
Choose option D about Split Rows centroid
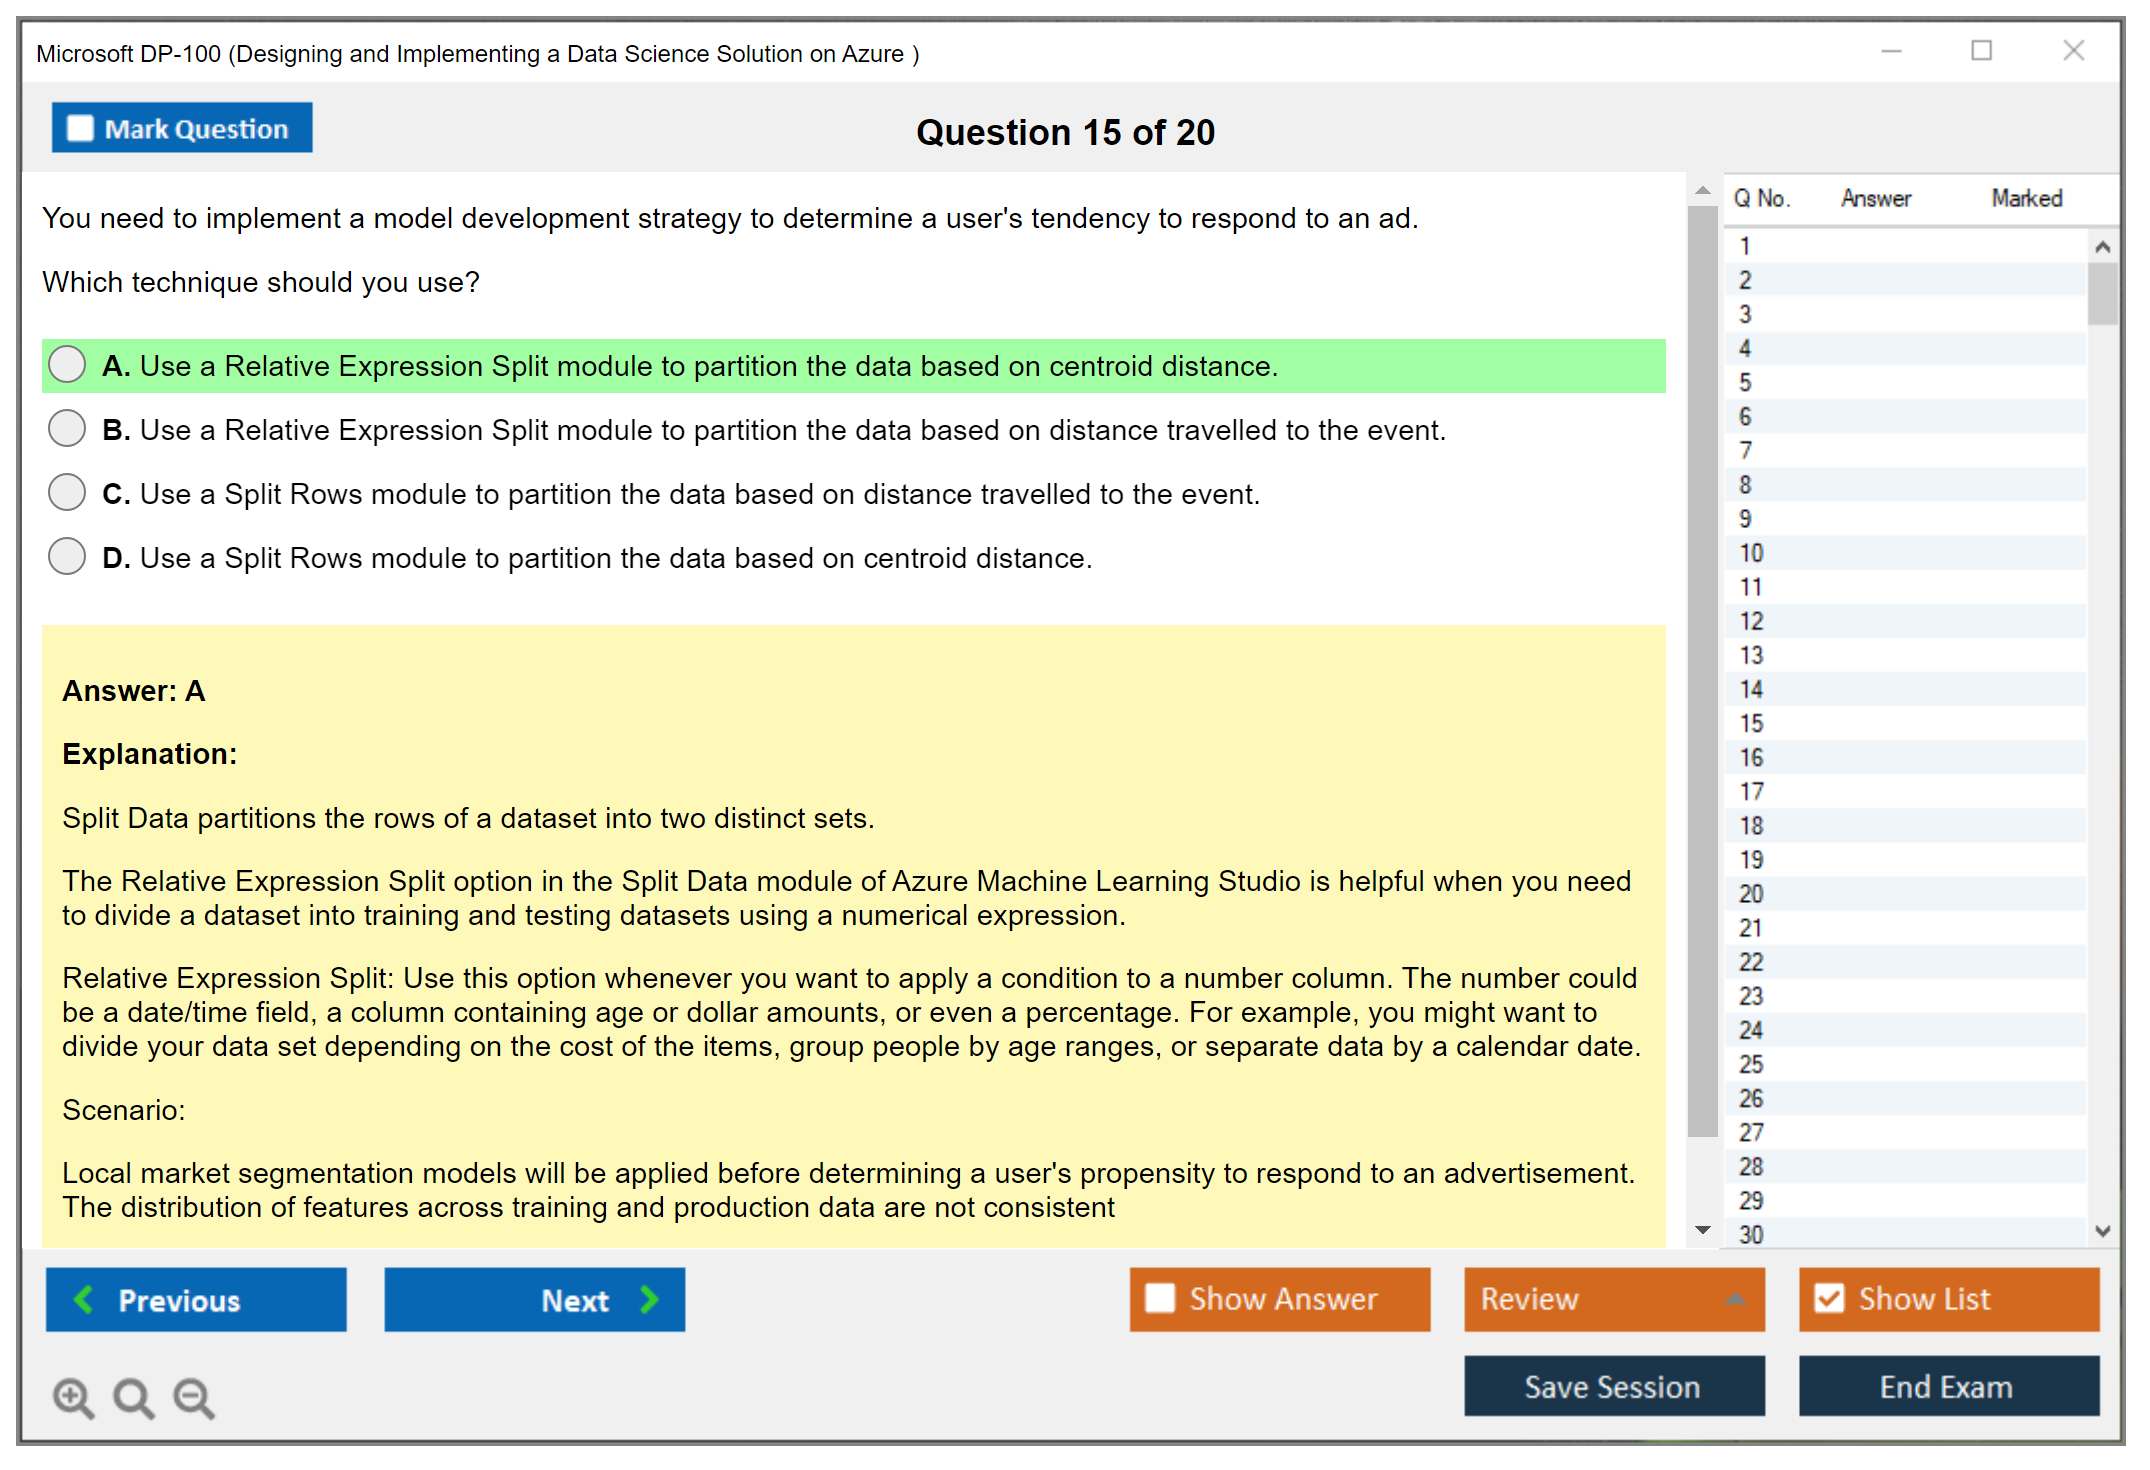click(67, 557)
